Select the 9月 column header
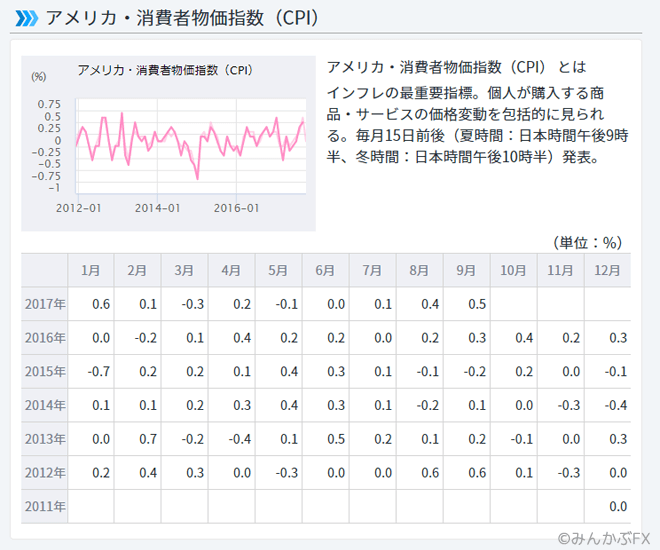The width and height of the screenshot is (660, 550). [x=467, y=270]
